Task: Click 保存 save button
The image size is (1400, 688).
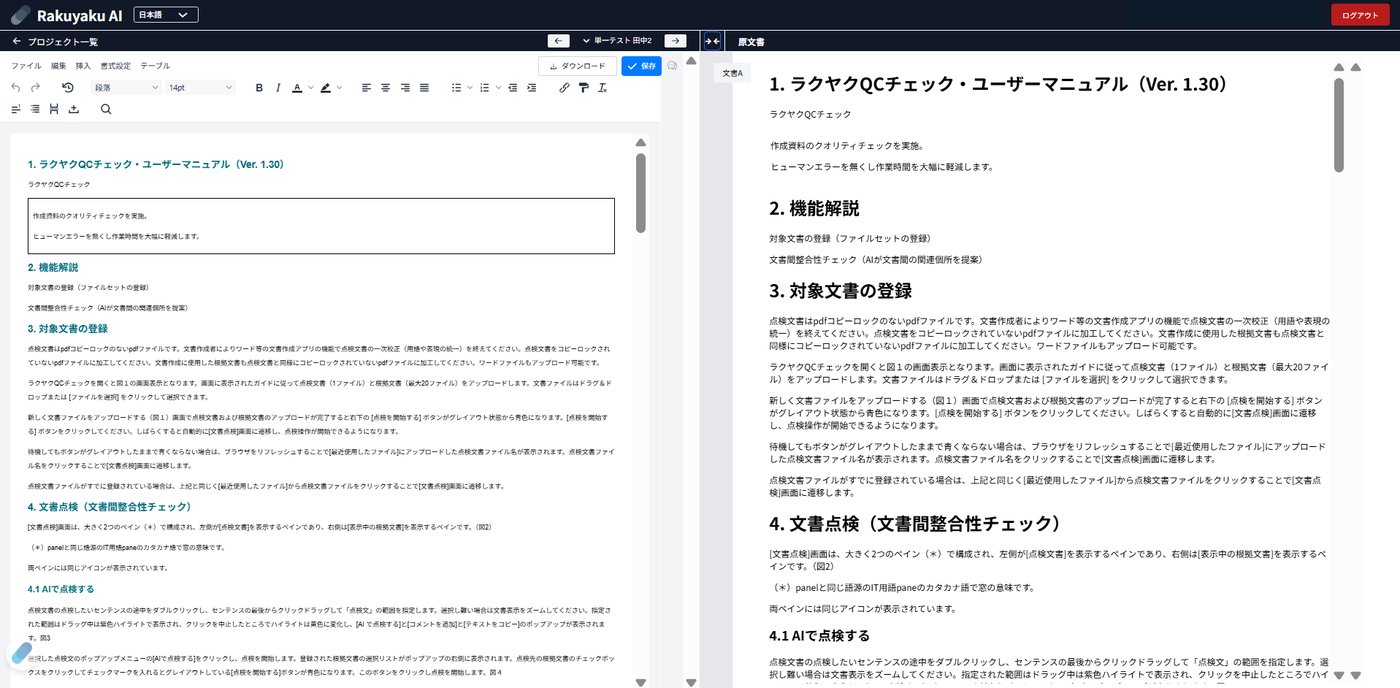Action: pyautogui.click(x=641, y=66)
